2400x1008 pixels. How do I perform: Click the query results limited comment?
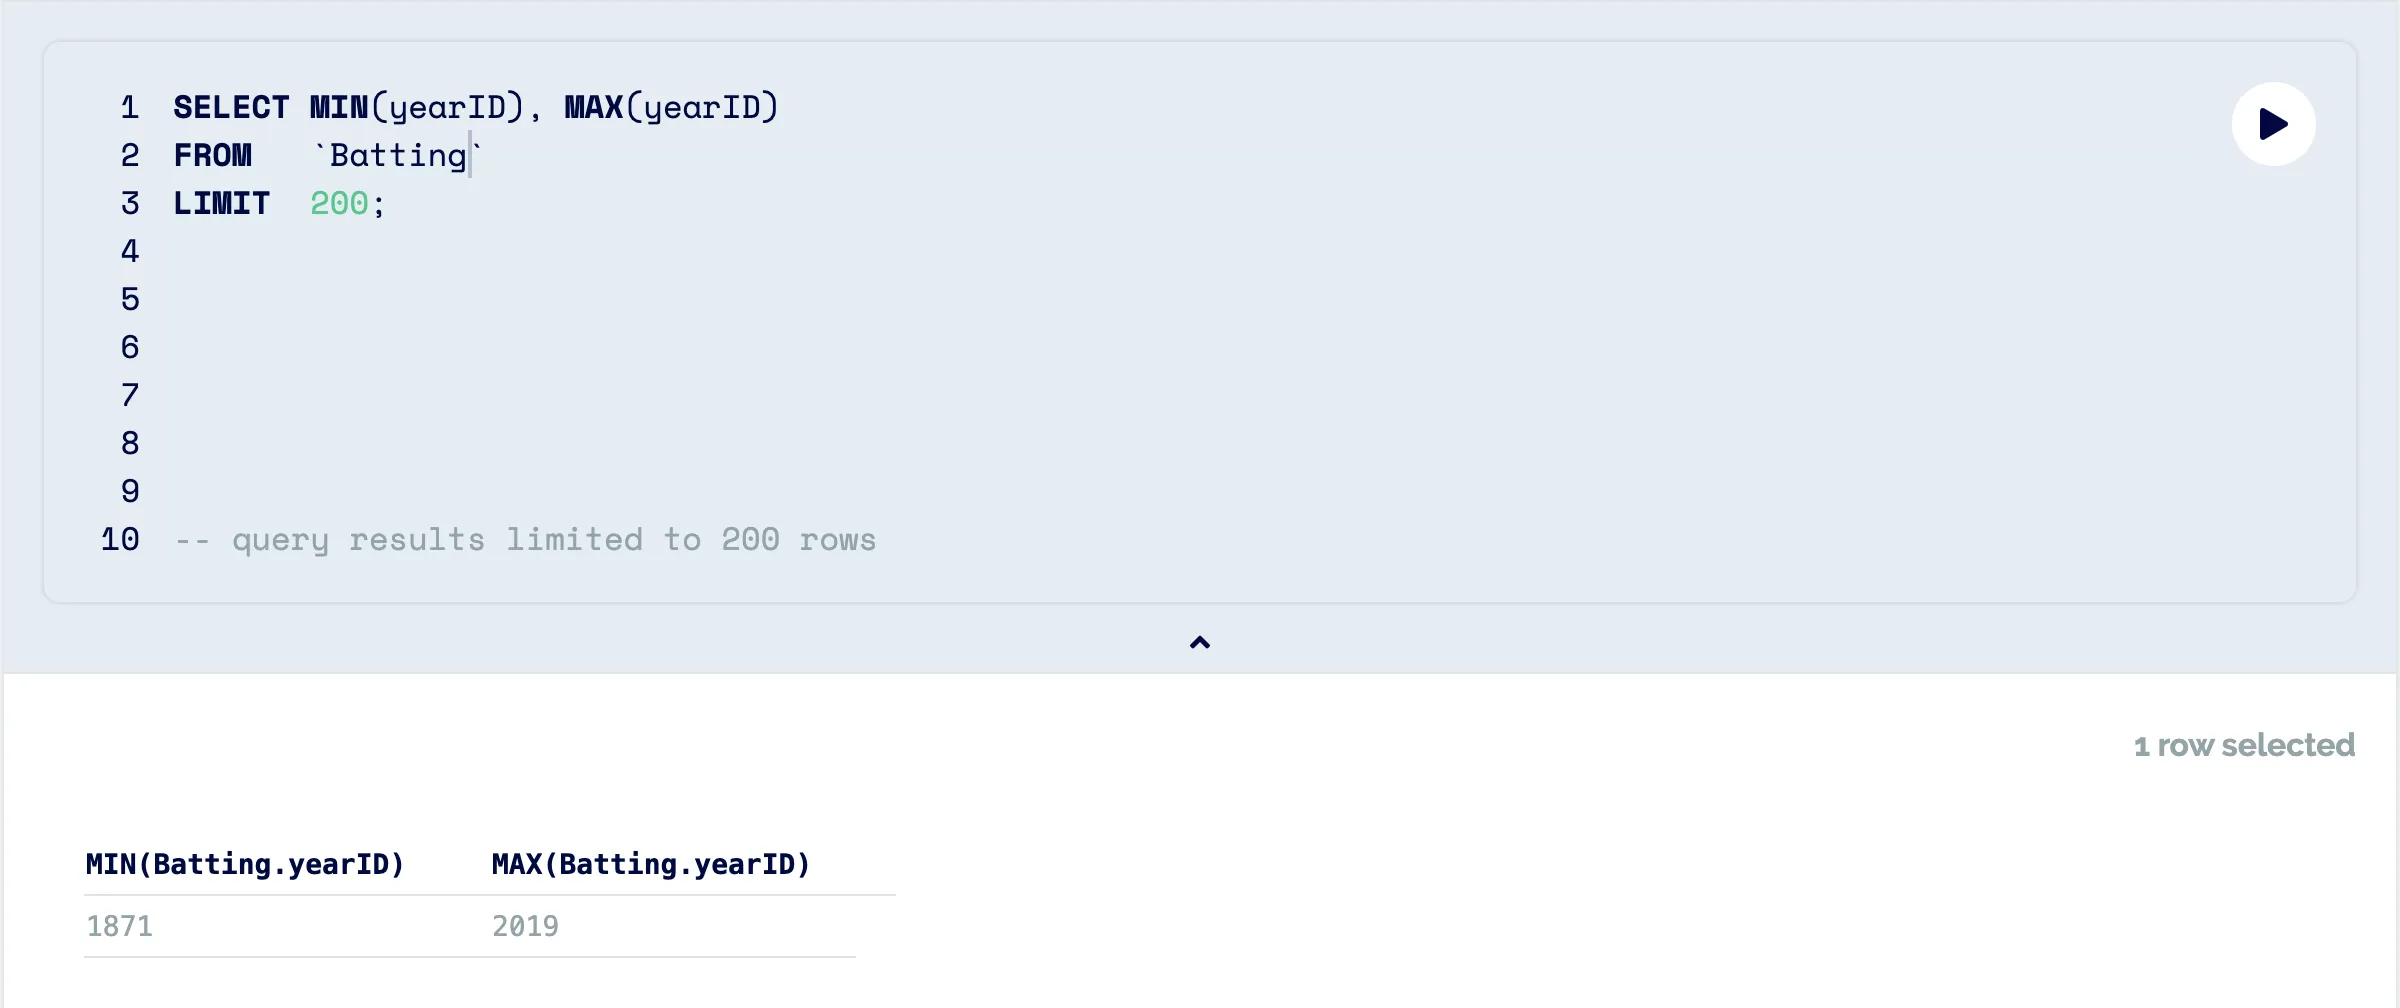coord(525,540)
